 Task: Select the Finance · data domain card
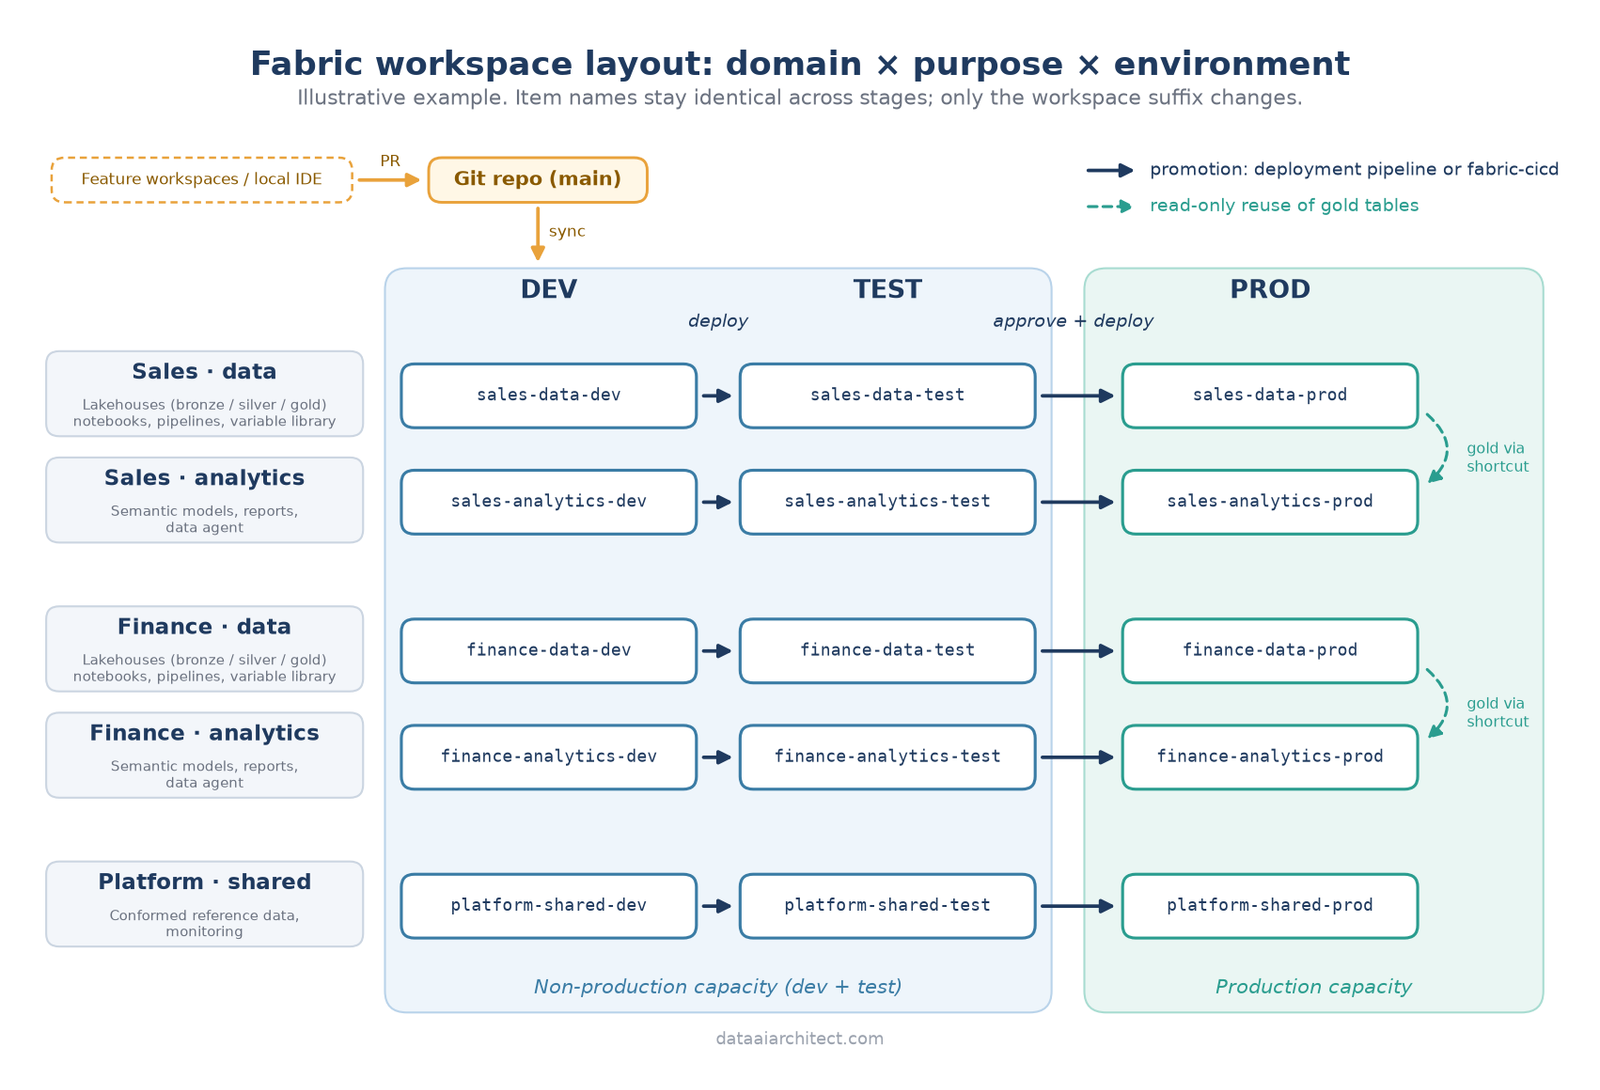tap(204, 649)
